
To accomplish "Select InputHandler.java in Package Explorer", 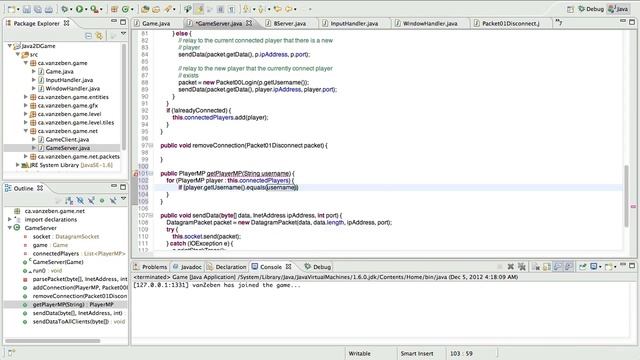I will coord(69,80).
